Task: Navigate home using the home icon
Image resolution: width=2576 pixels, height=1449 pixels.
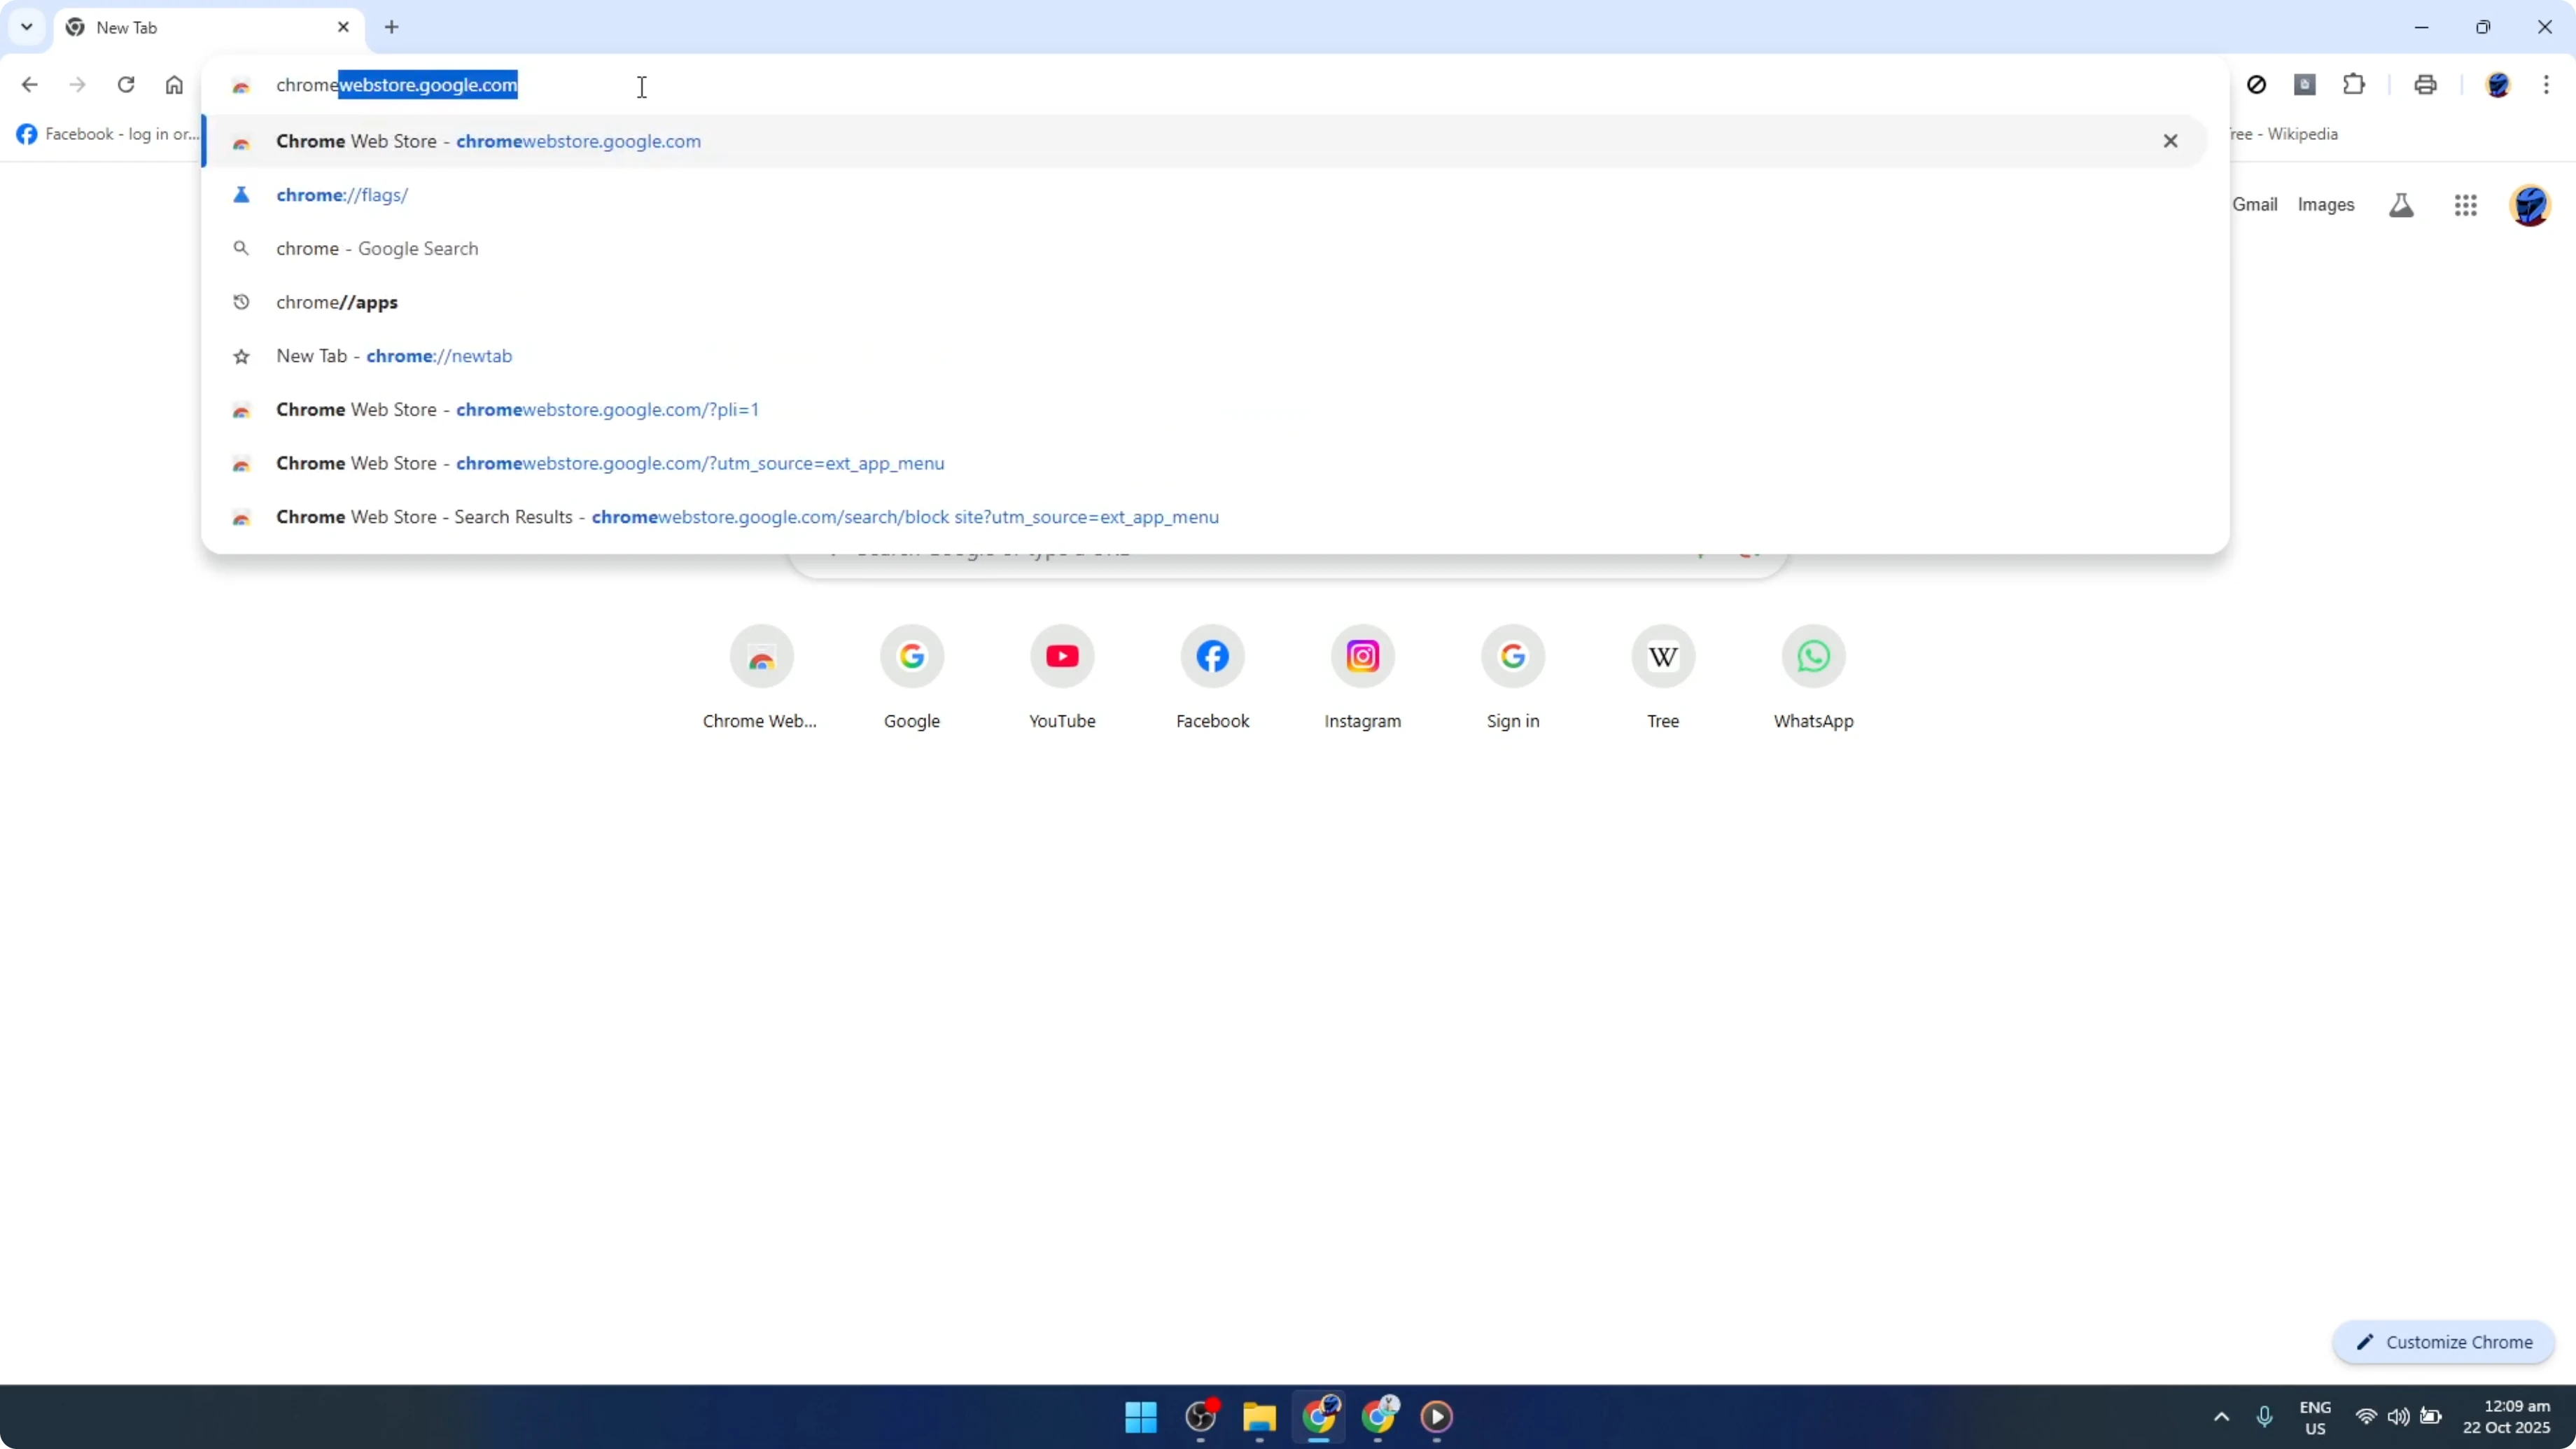Action: (174, 84)
